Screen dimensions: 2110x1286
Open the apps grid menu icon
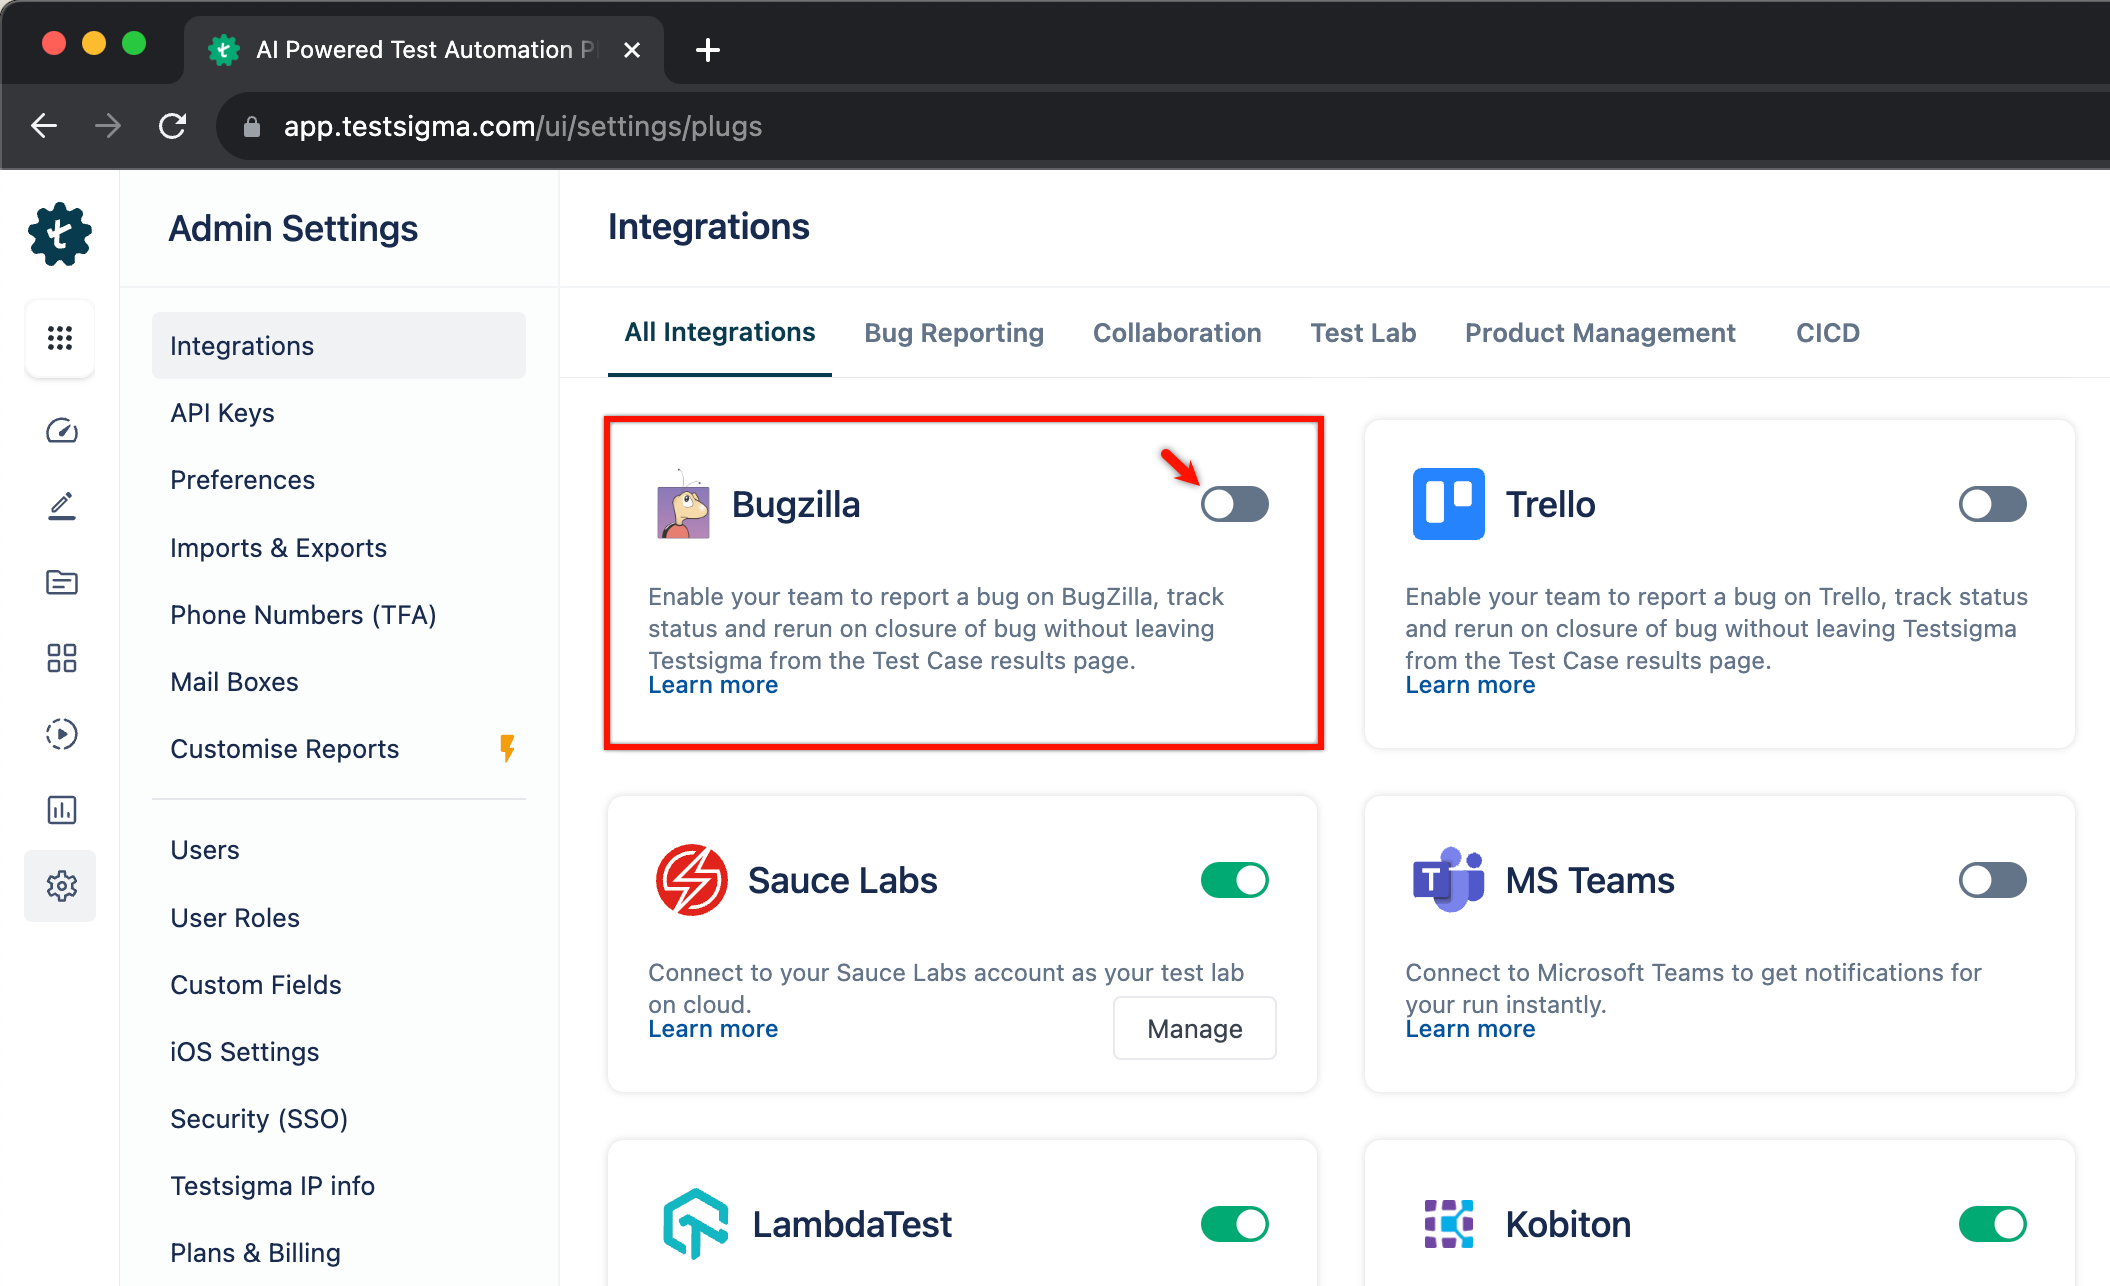click(x=60, y=338)
